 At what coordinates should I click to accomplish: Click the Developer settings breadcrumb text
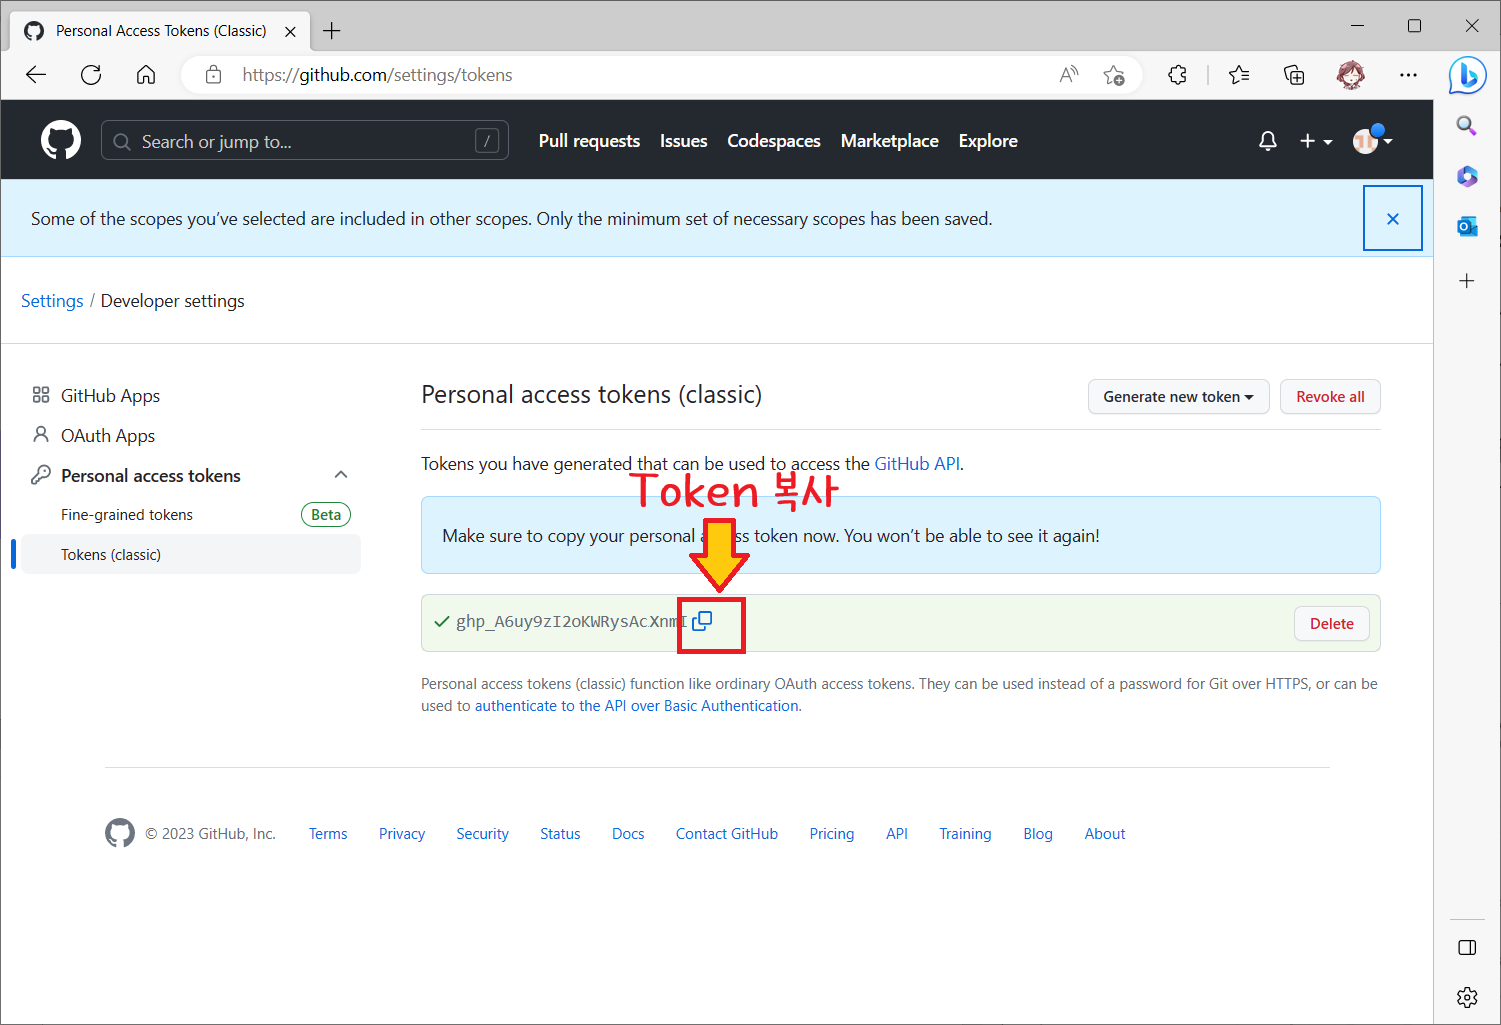tap(173, 301)
